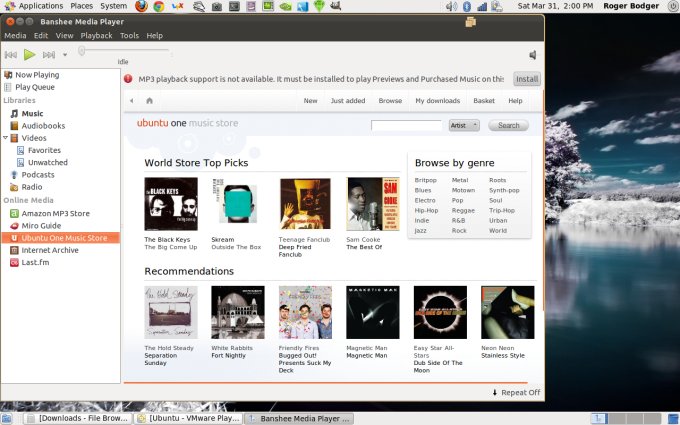Toggle the Repeat Off mode button
This screenshot has height=425, width=680.
[x=516, y=392]
